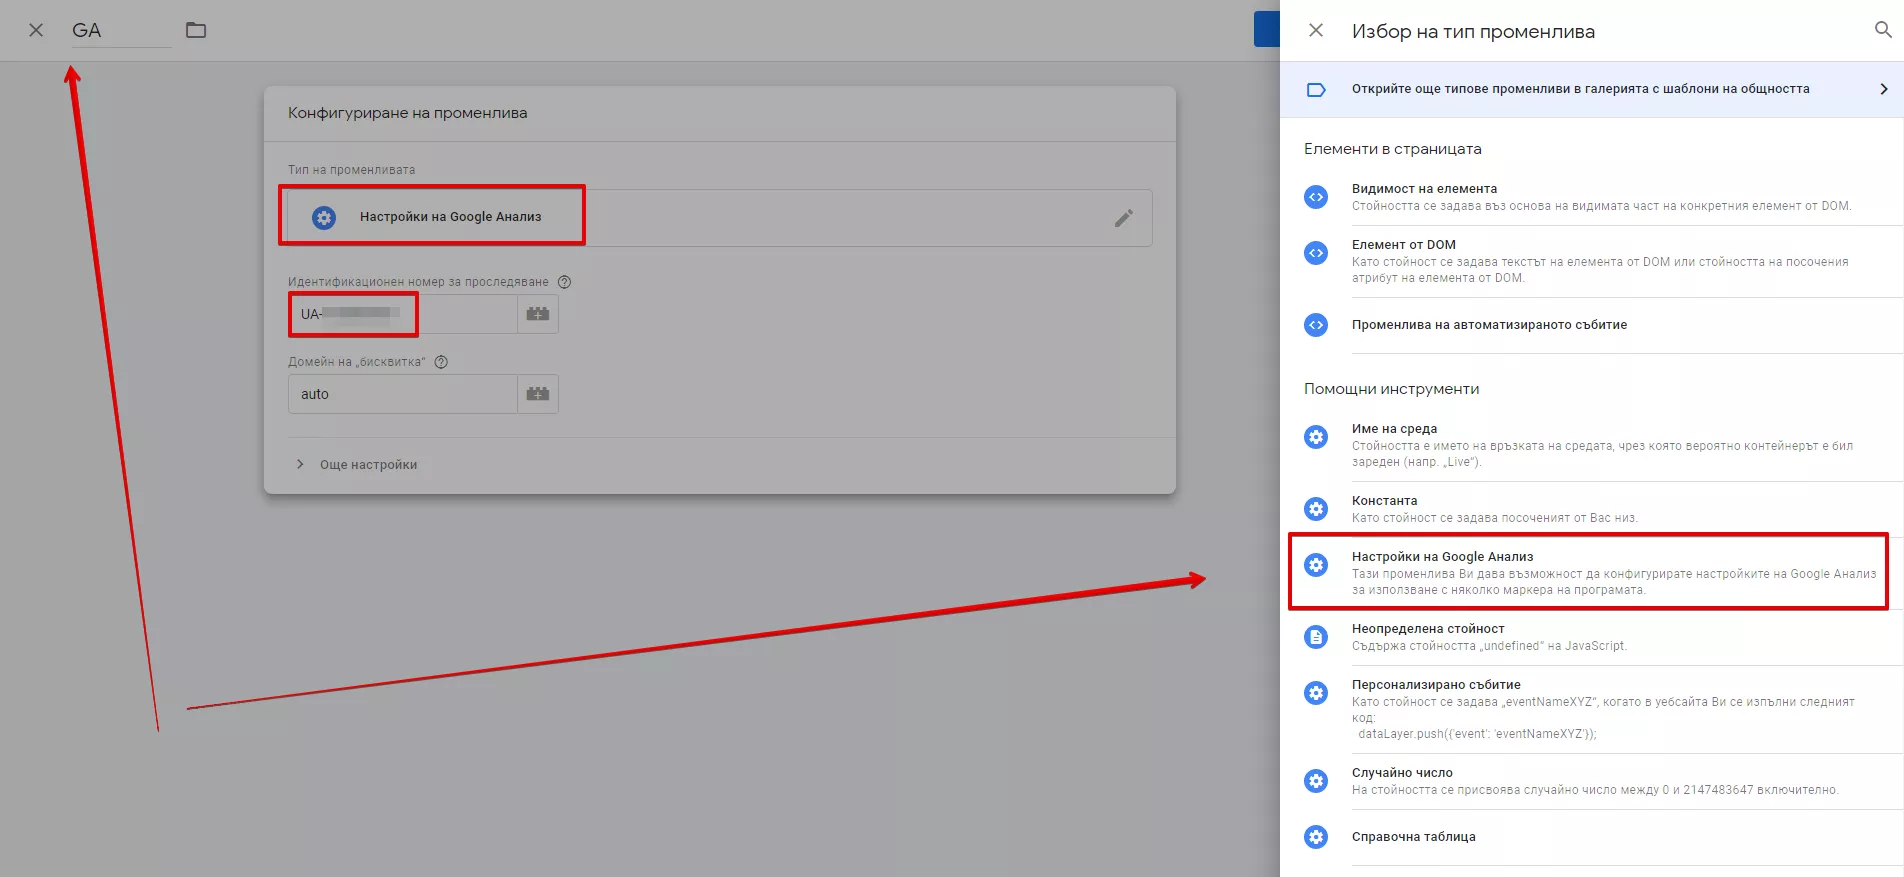Select Случайно число variable type
The image size is (1904, 877).
[x=1592, y=781]
